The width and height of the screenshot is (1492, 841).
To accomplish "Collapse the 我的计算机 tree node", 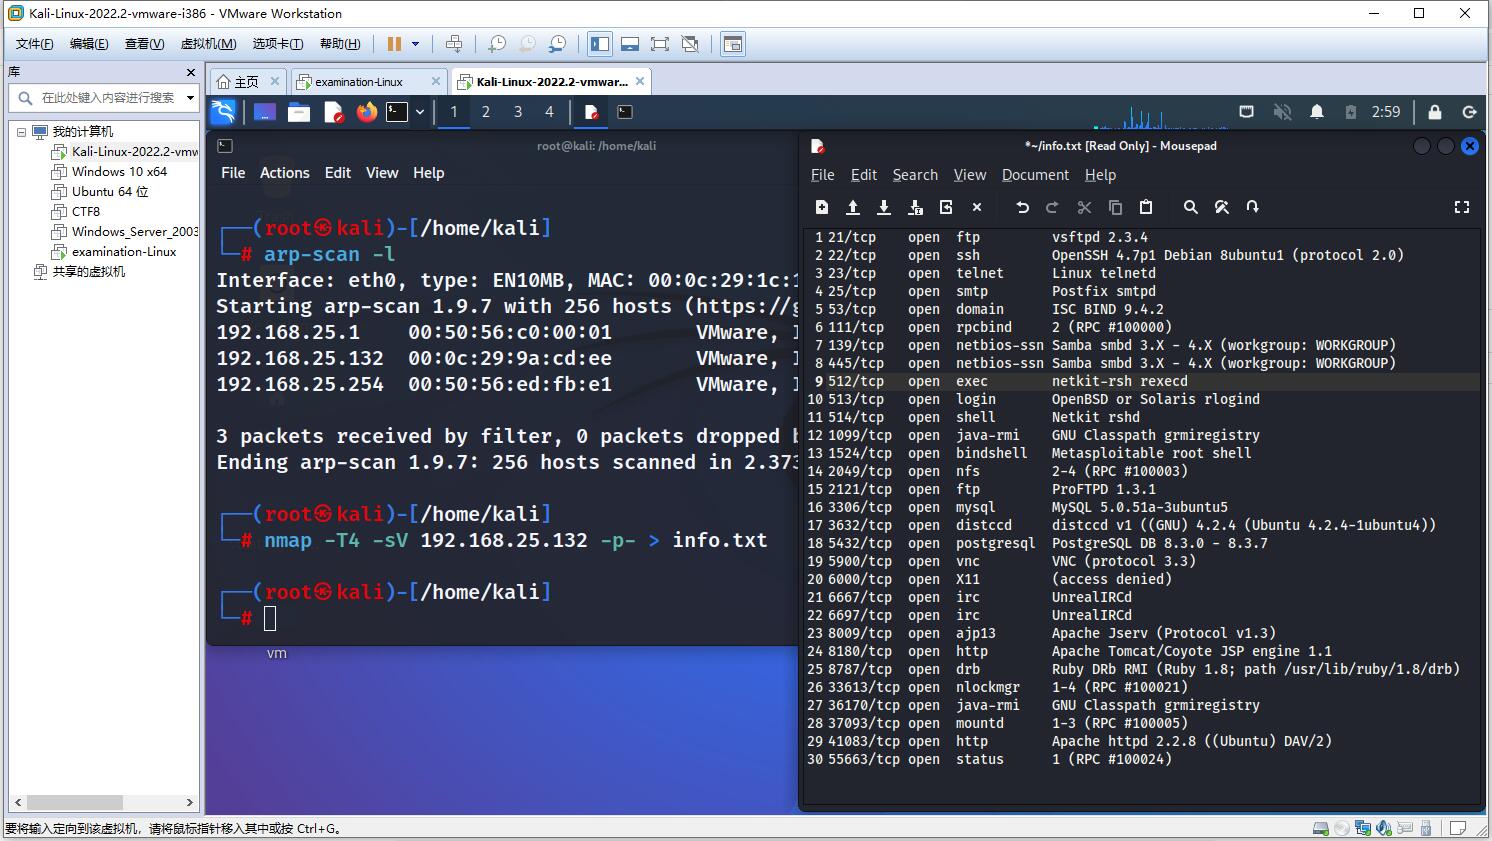I will [21, 132].
